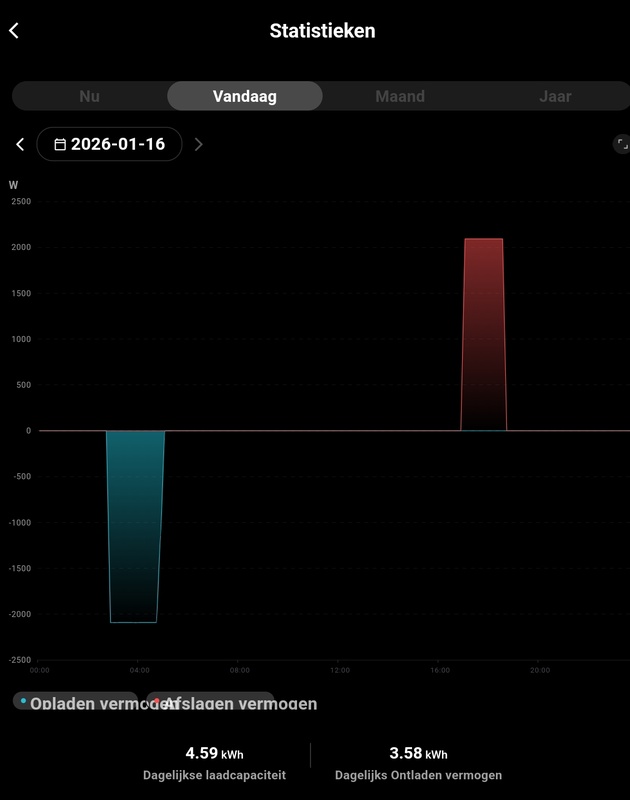Viewport: 630px width, 800px height.
Task: Click the 4.59 kWh charge value
Action: point(214,753)
